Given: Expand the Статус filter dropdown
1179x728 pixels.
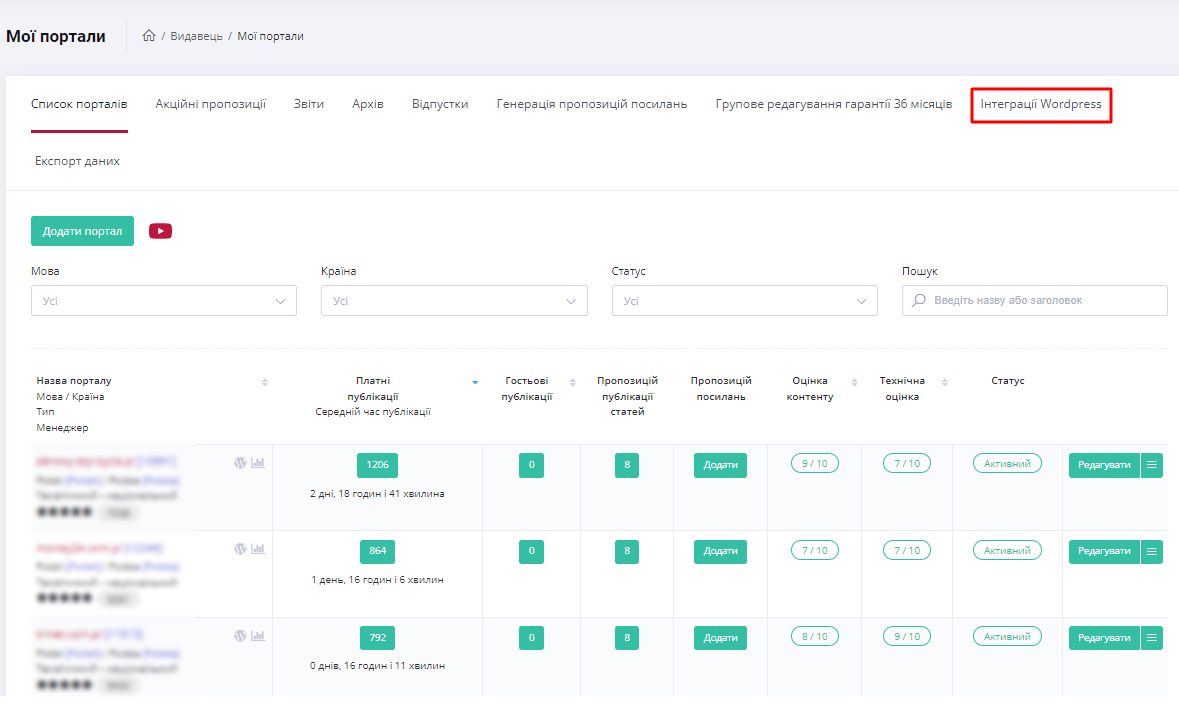Looking at the screenshot, I should 744,301.
